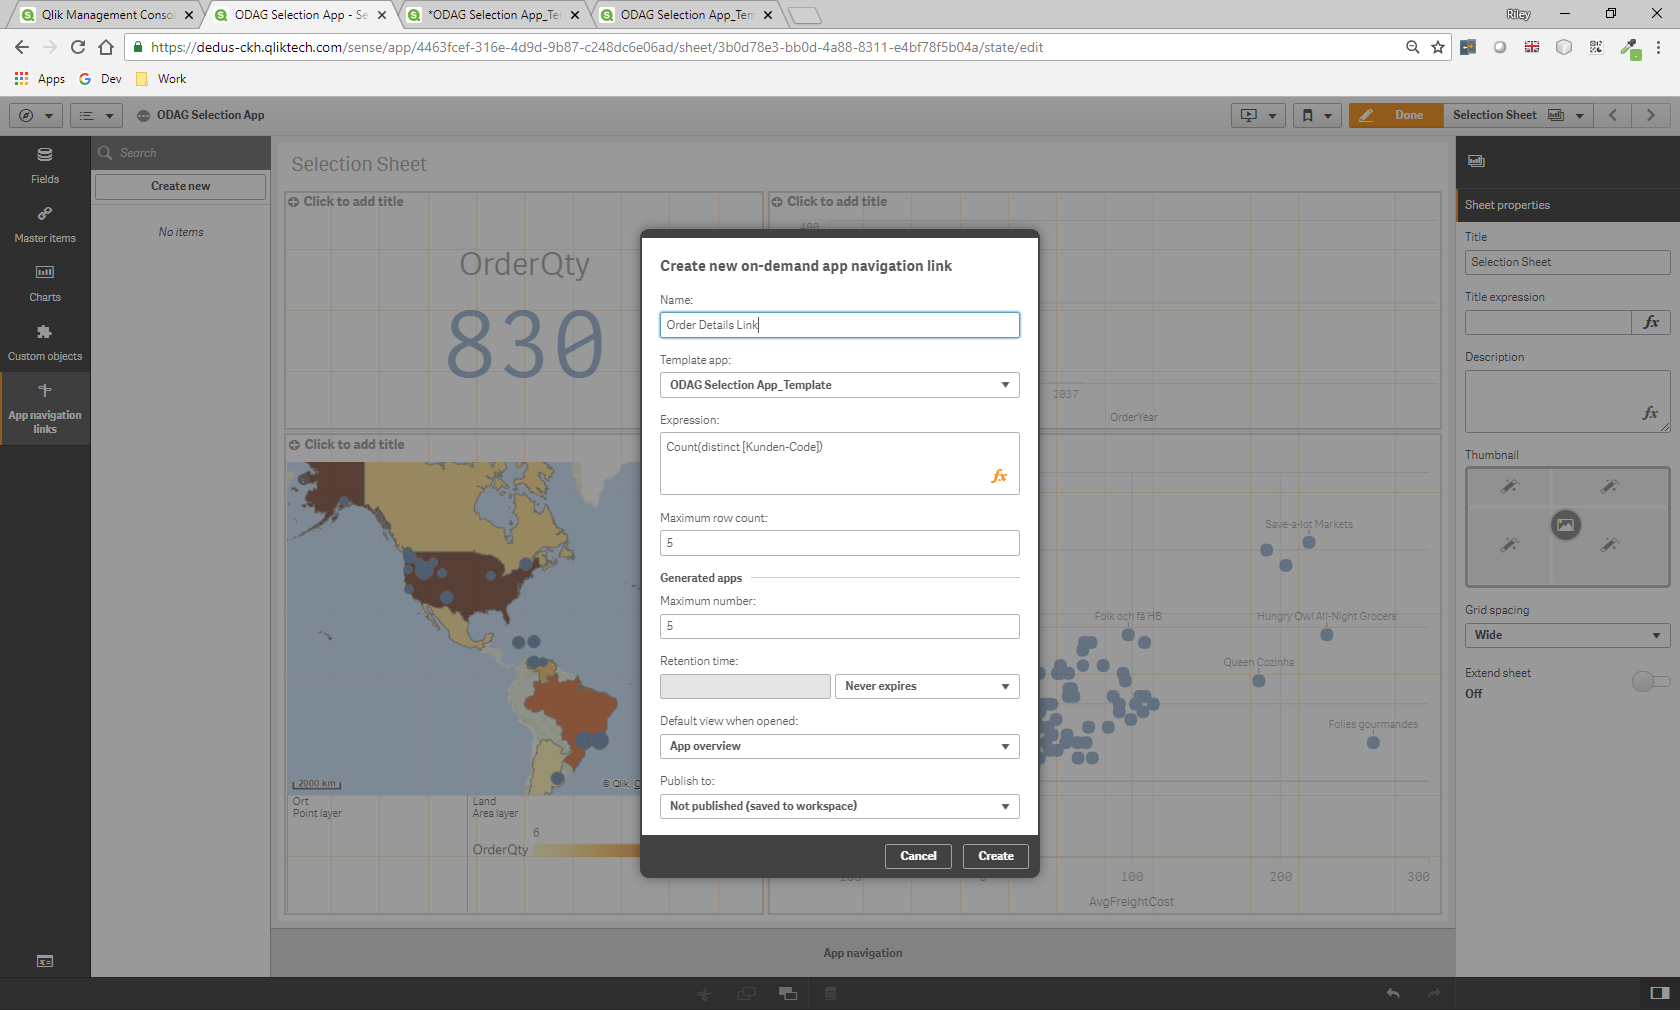This screenshot has height=1010, width=1680.
Task: Open the list view menu dropdown
Action: (x=96, y=115)
